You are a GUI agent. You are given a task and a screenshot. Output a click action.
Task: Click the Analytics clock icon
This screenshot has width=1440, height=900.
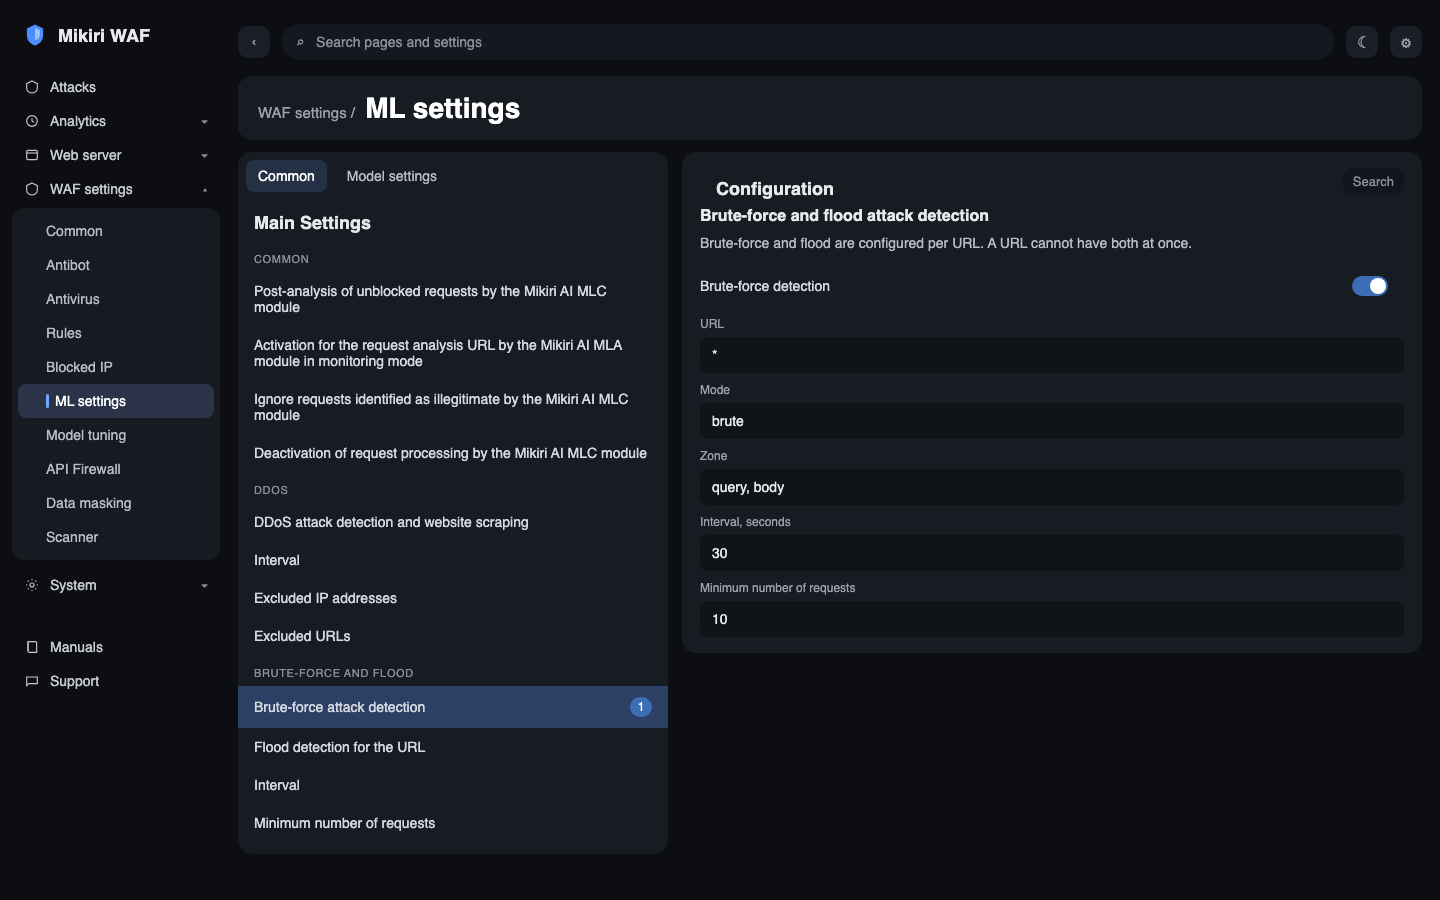(x=32, y=121)
